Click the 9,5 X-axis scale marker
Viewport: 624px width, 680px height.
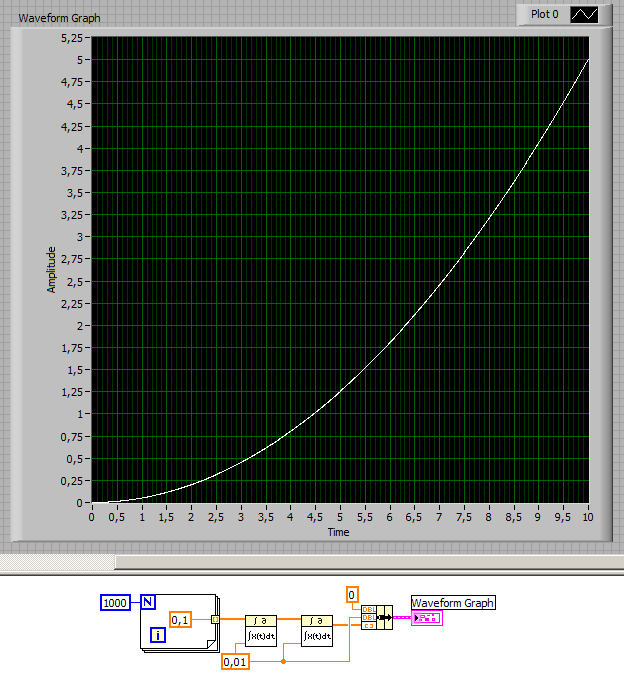pyautogui.click(x=562, y=517)
